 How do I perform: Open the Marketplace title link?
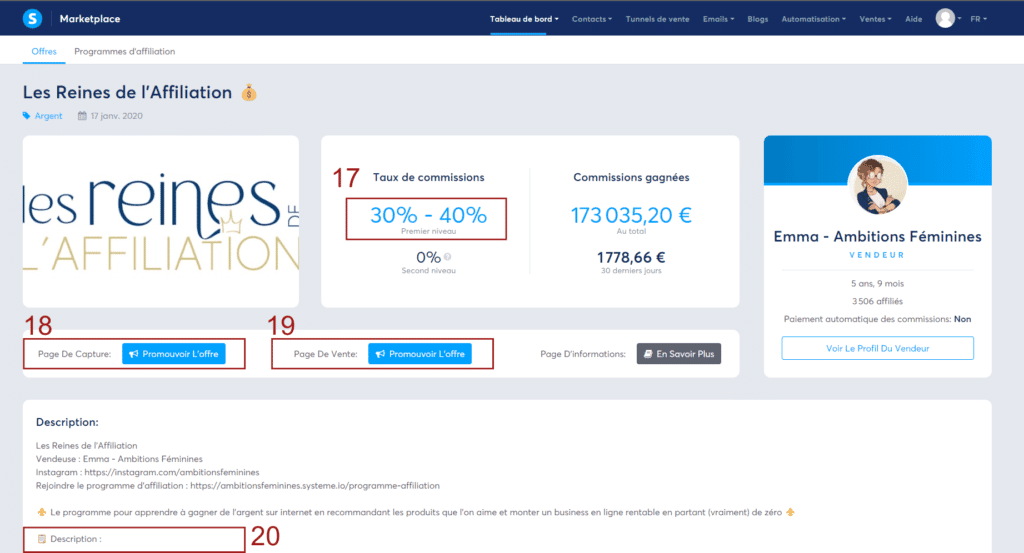pyautogui.click(x=89, y=19)
